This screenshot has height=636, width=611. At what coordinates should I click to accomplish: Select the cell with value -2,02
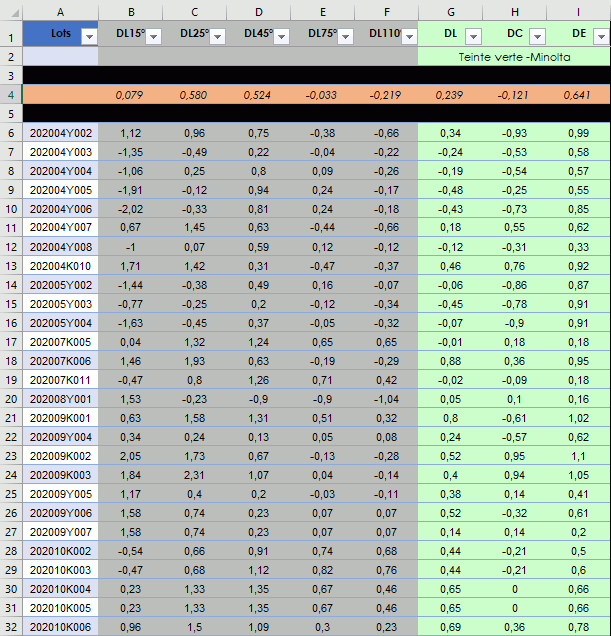130,209
